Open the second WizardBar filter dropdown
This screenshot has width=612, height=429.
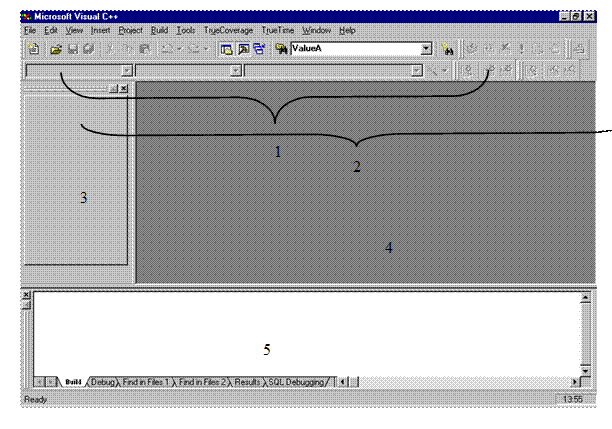tap(236, 70)
